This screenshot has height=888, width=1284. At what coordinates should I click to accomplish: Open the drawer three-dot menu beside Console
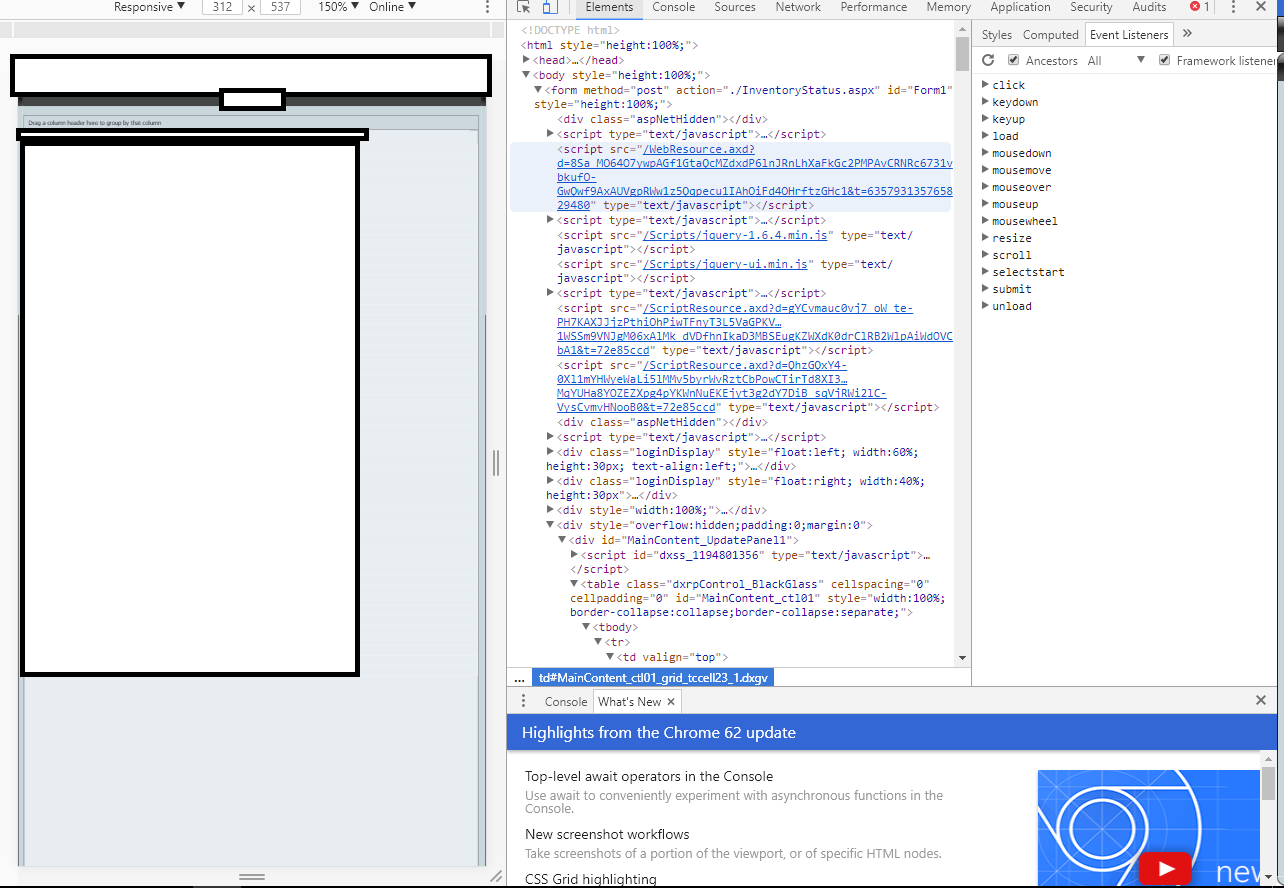(523, 701)
